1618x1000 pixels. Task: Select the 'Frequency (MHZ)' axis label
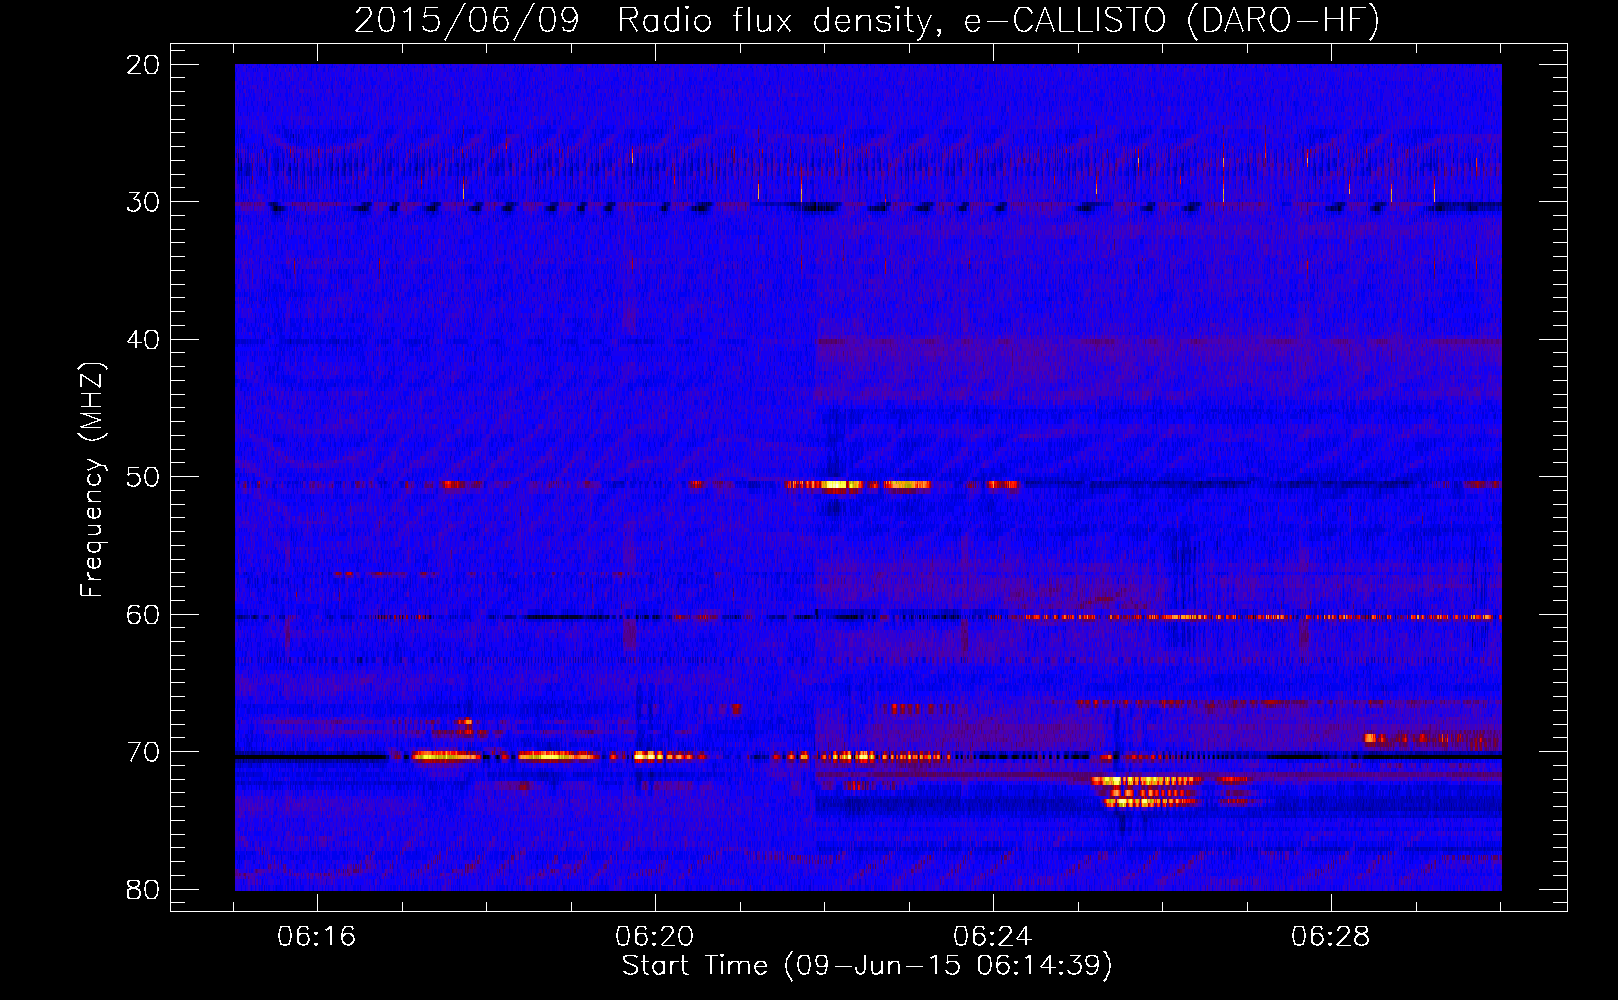[x=92, y=479]
